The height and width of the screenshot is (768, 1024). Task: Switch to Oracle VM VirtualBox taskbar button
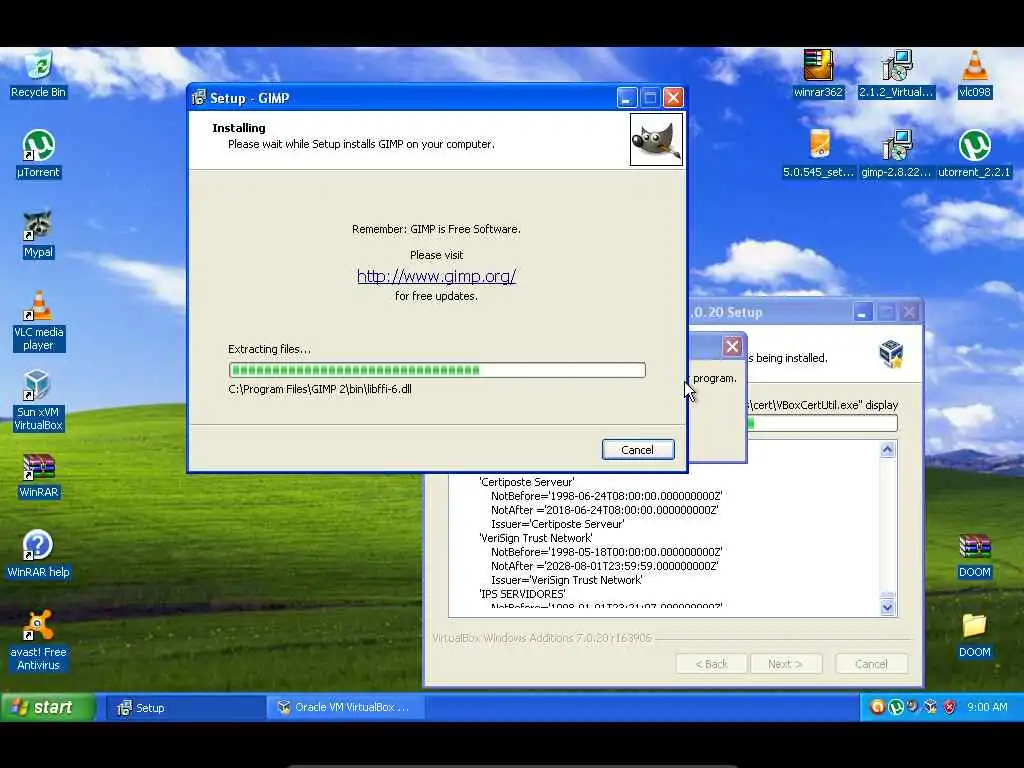tap(346, 707)
